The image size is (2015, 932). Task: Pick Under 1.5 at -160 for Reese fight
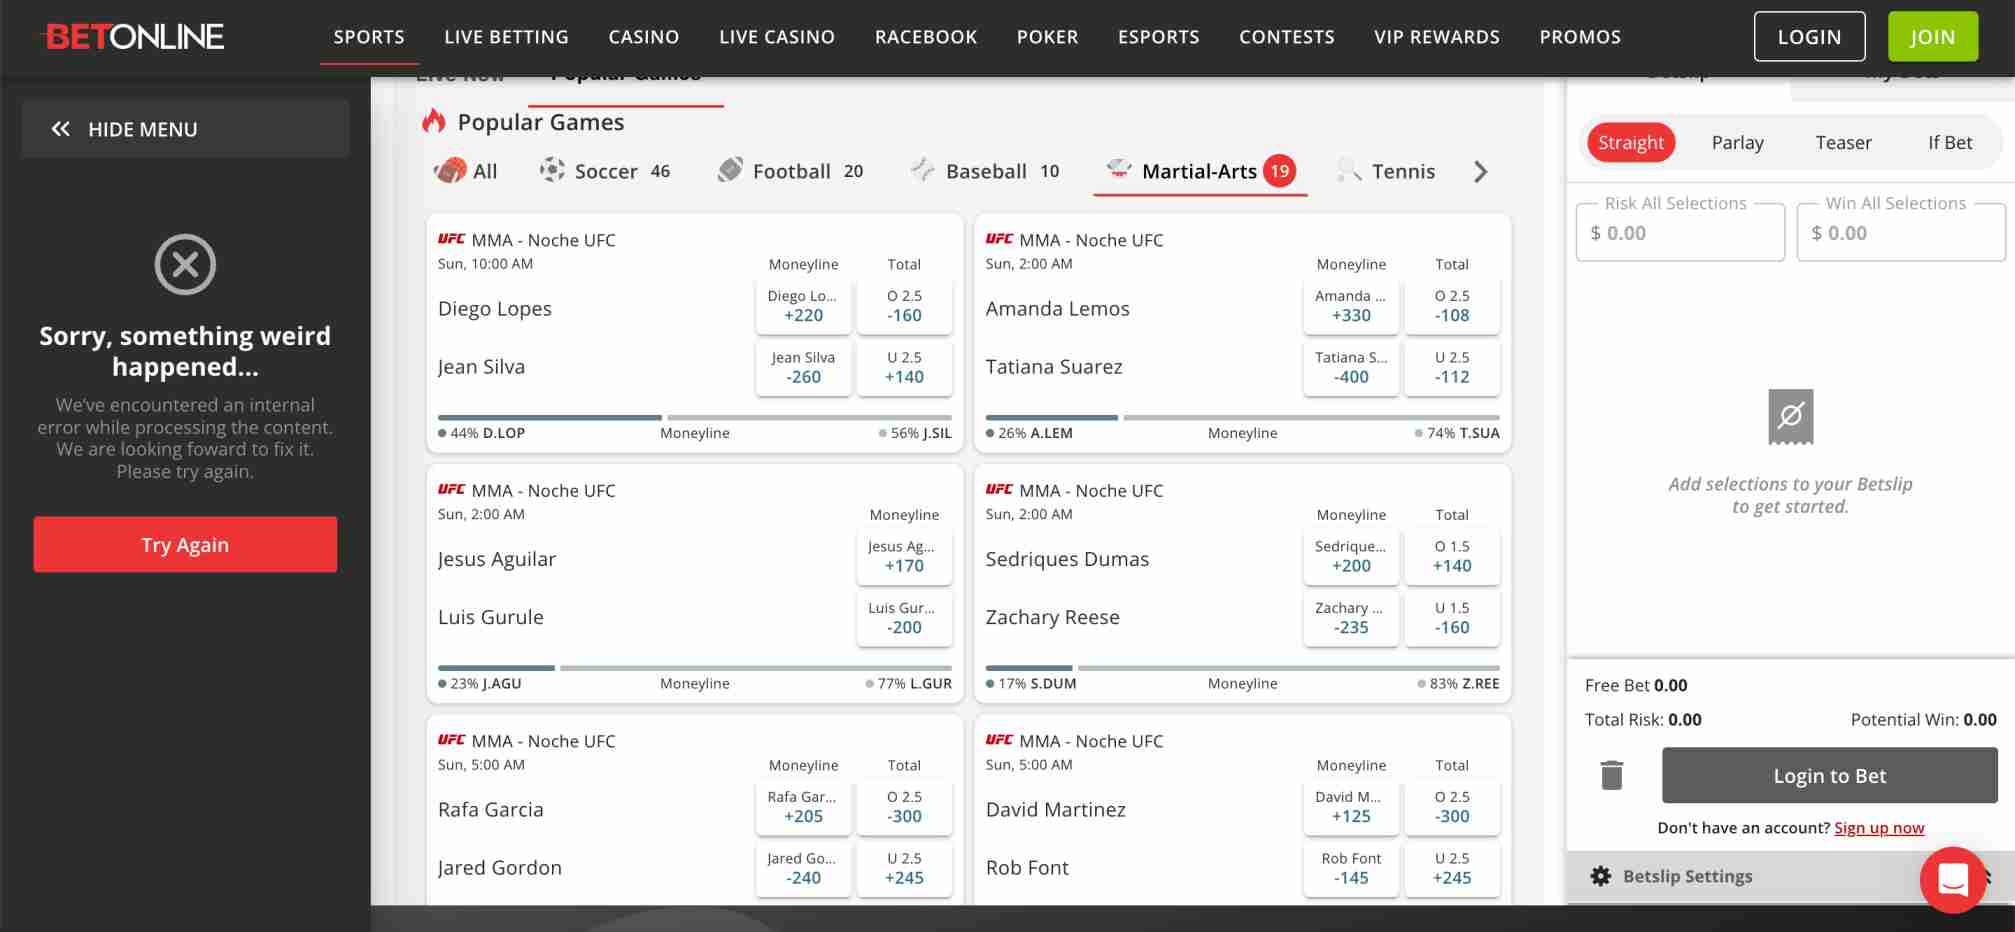[x=1452, y=618]
